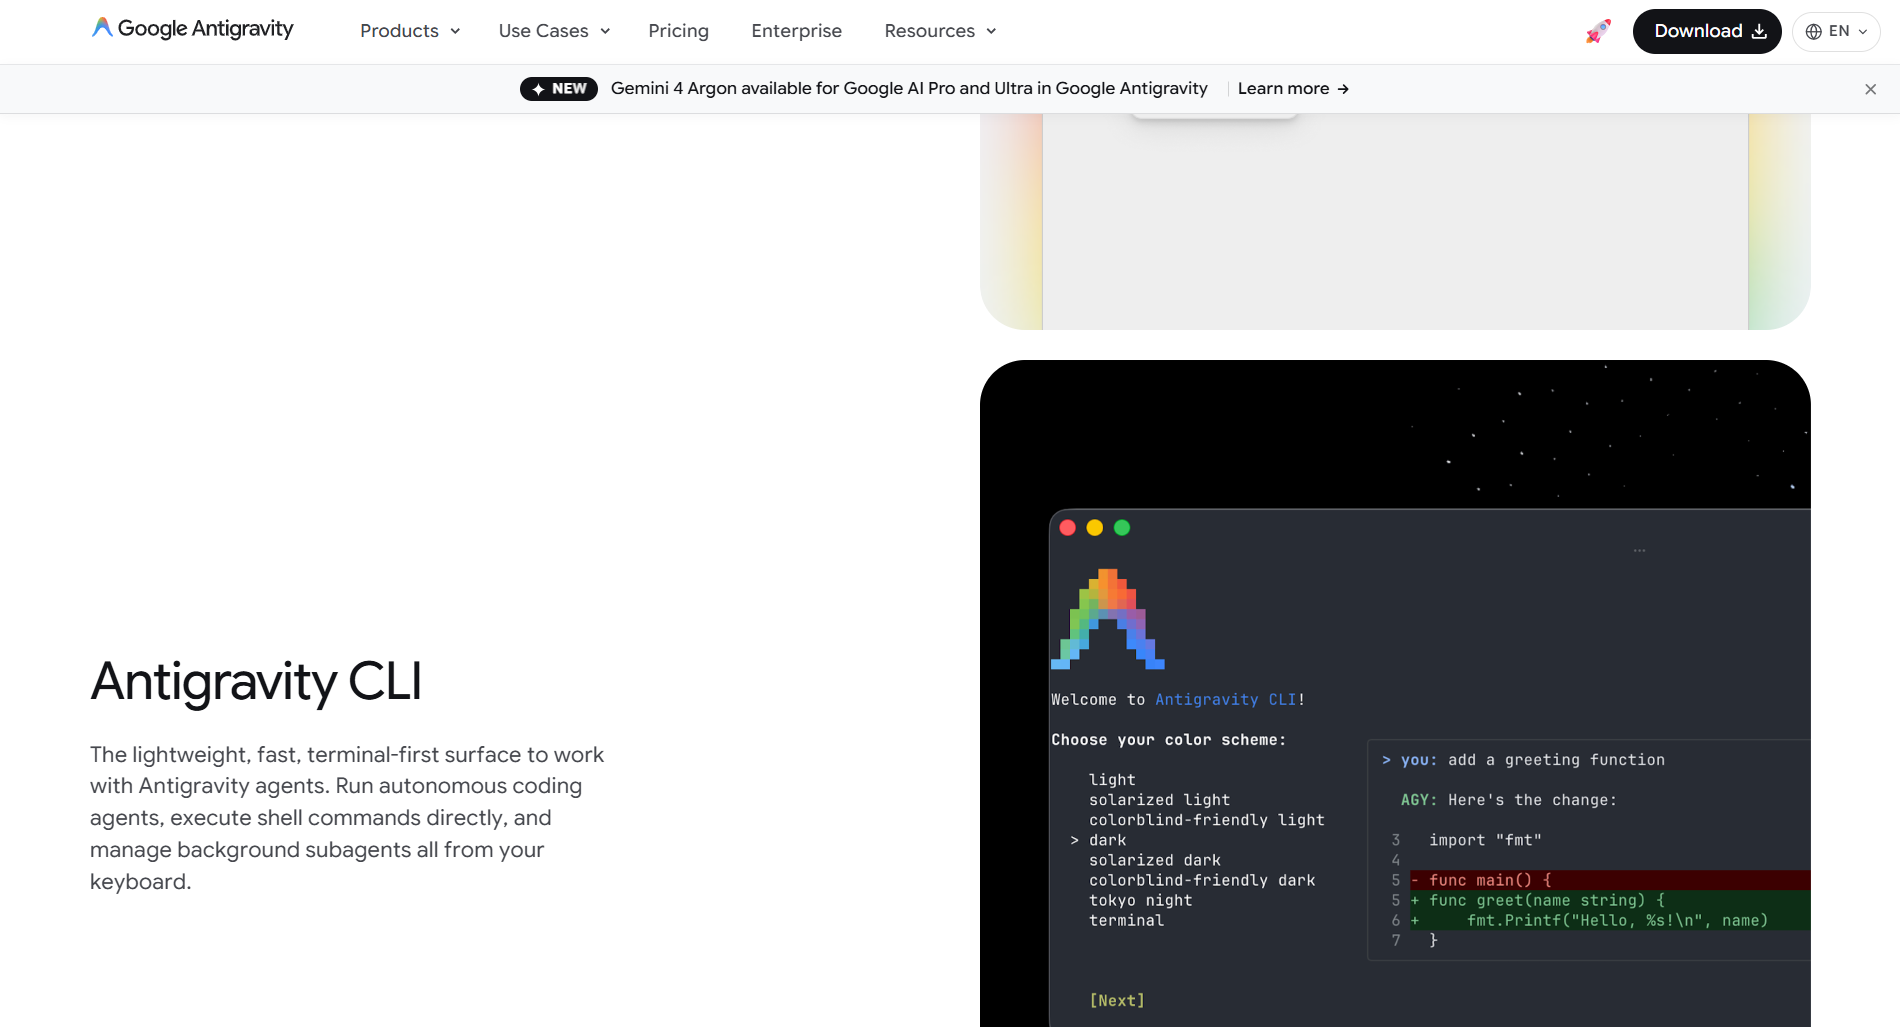Select the 'light' color scheme option
The width and height of the screenshot is (1900, 1027).
[x=1112, y=780]
